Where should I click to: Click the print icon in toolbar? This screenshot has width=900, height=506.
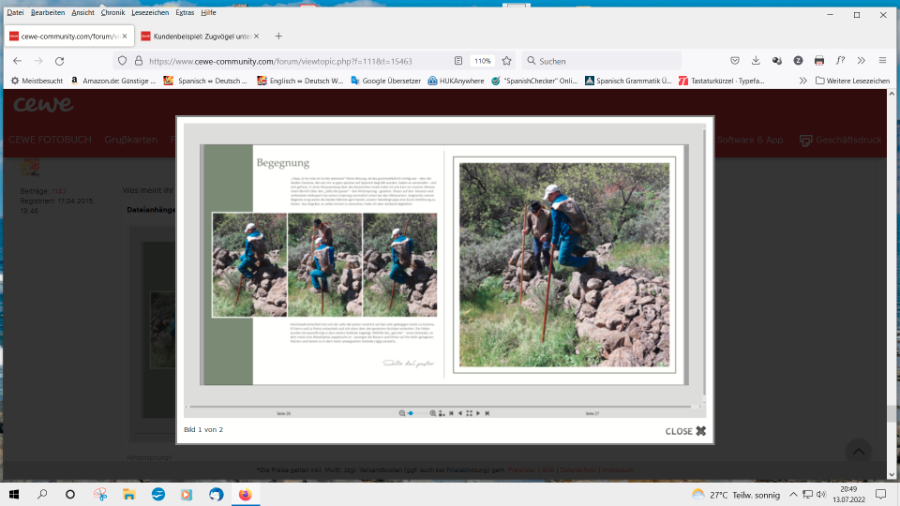(x=819, y=61)
